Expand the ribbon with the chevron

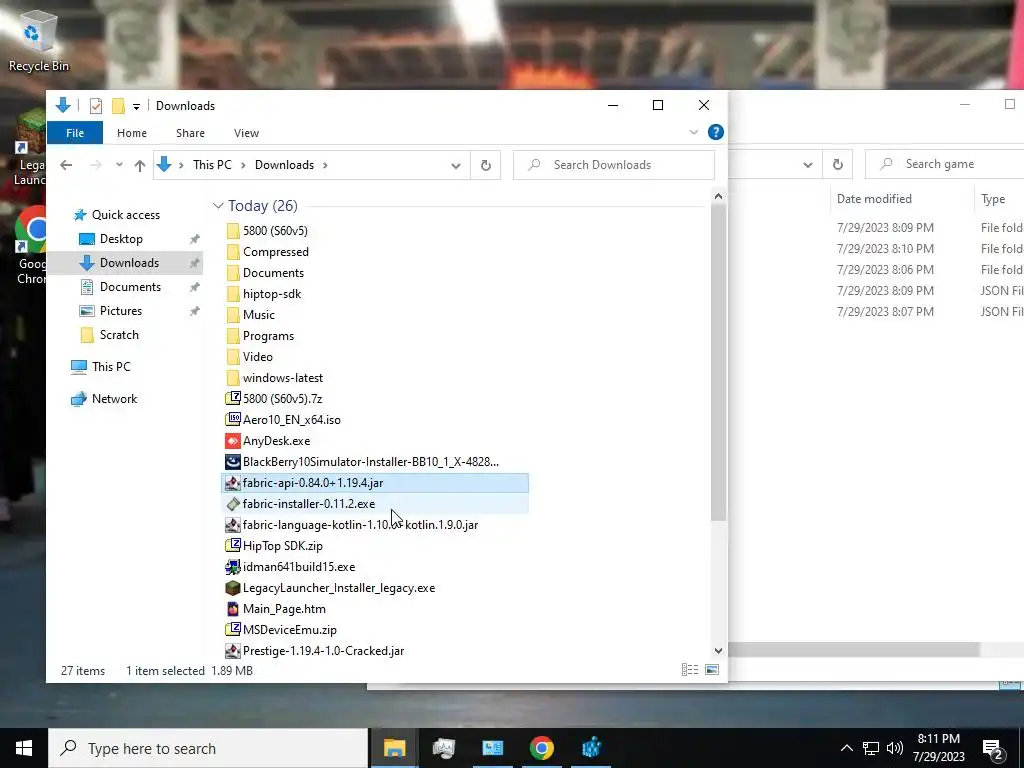point(694,133)
